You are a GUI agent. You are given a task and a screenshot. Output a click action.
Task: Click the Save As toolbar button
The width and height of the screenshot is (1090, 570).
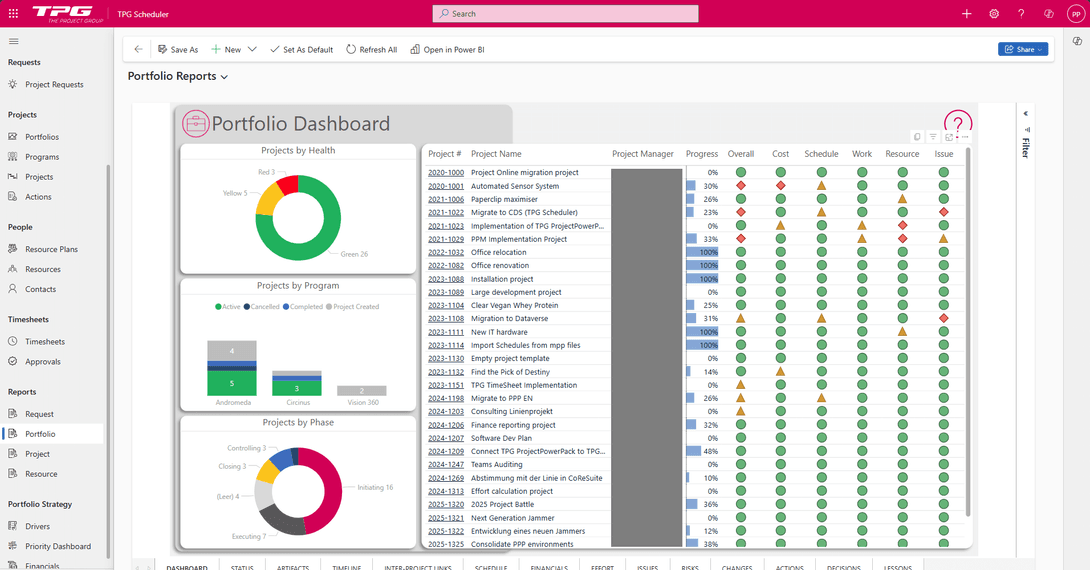[178, 49]
